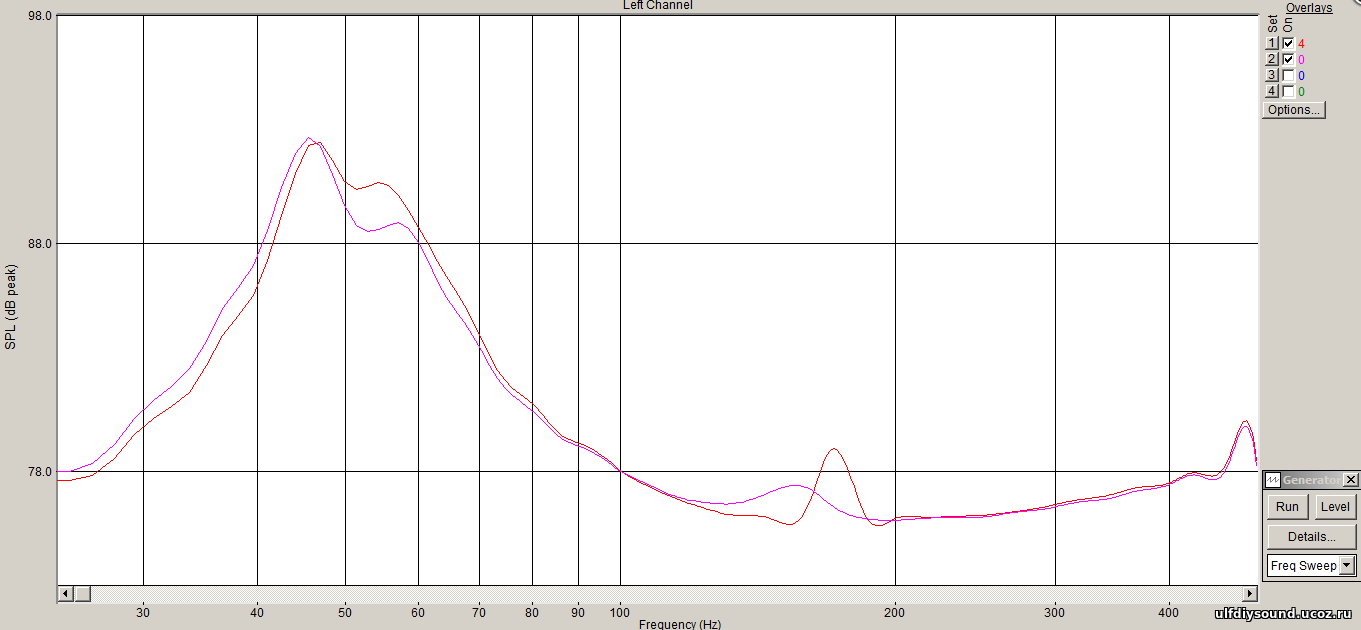1361x630 pixels.
Task: Click the Generator window waveform icon
Action: point(1273,480)
